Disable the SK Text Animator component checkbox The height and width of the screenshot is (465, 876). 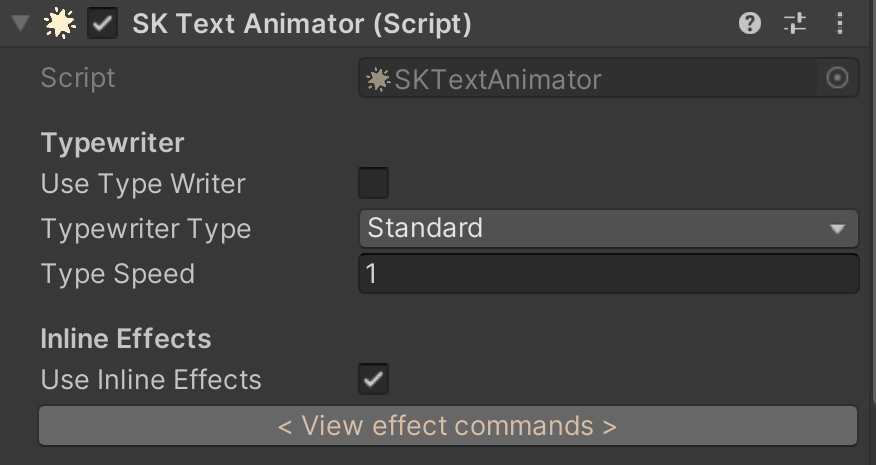tap(102, 23)
